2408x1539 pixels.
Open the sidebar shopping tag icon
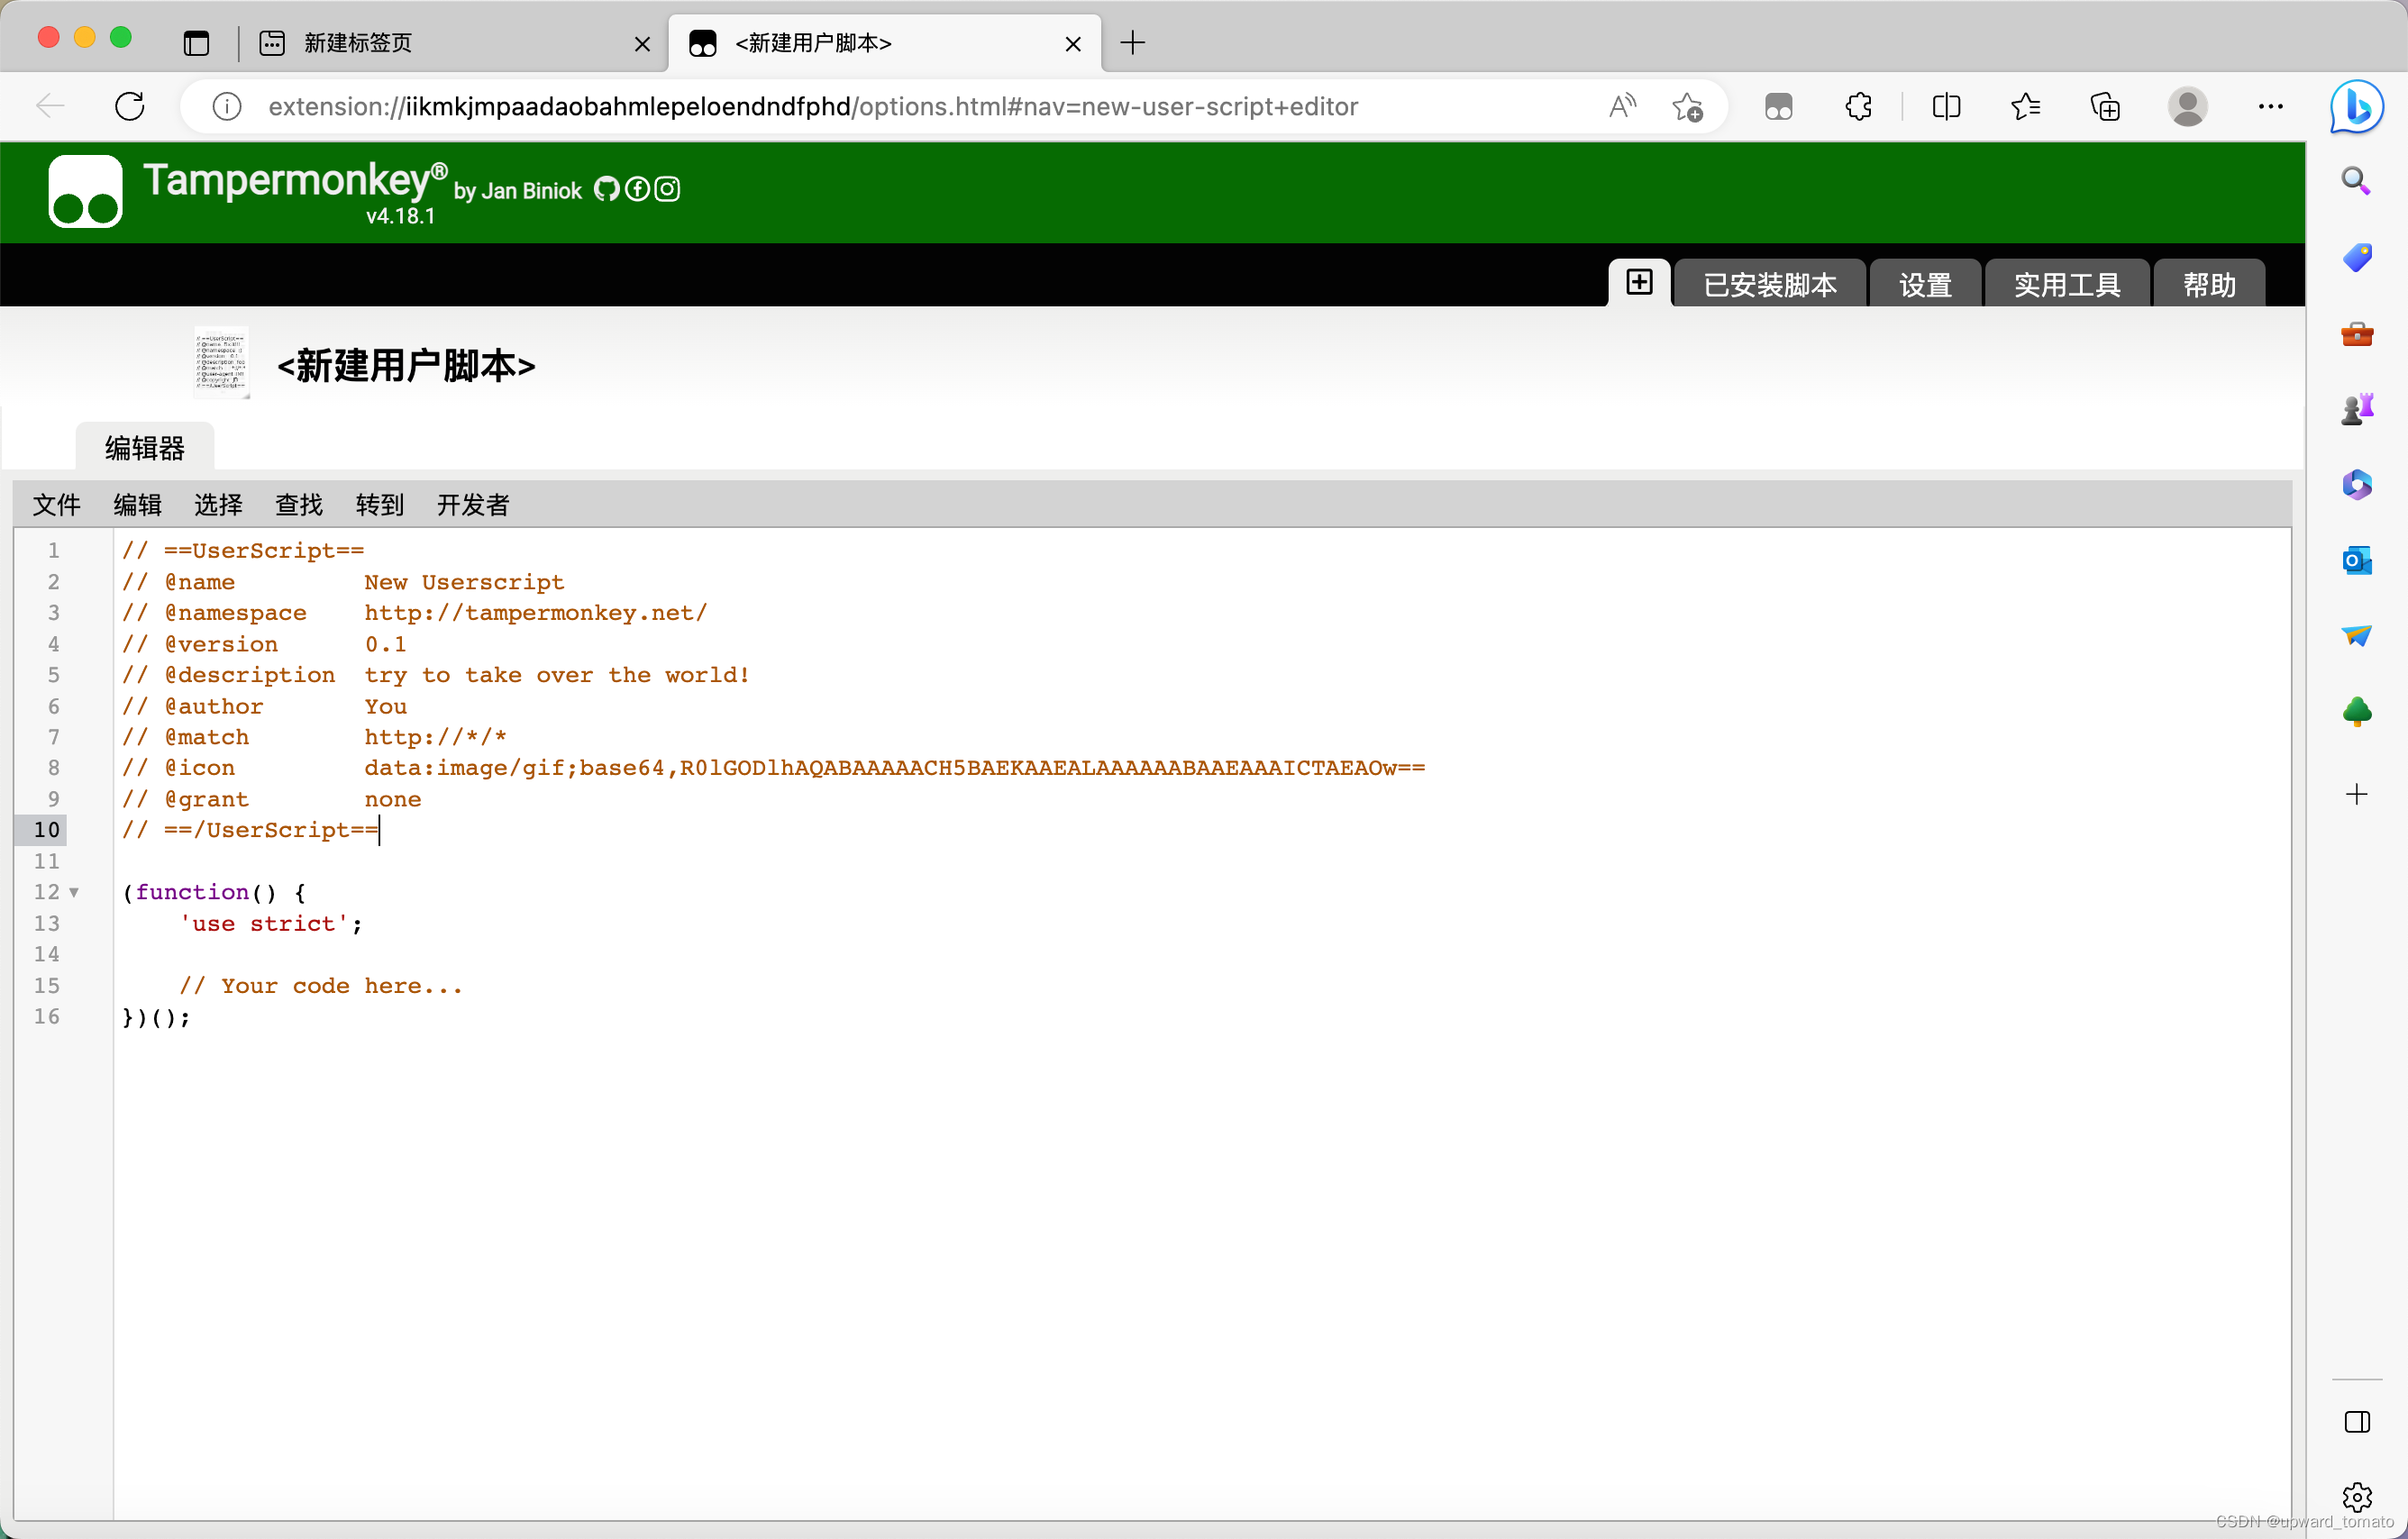[x=2357, y=258]
